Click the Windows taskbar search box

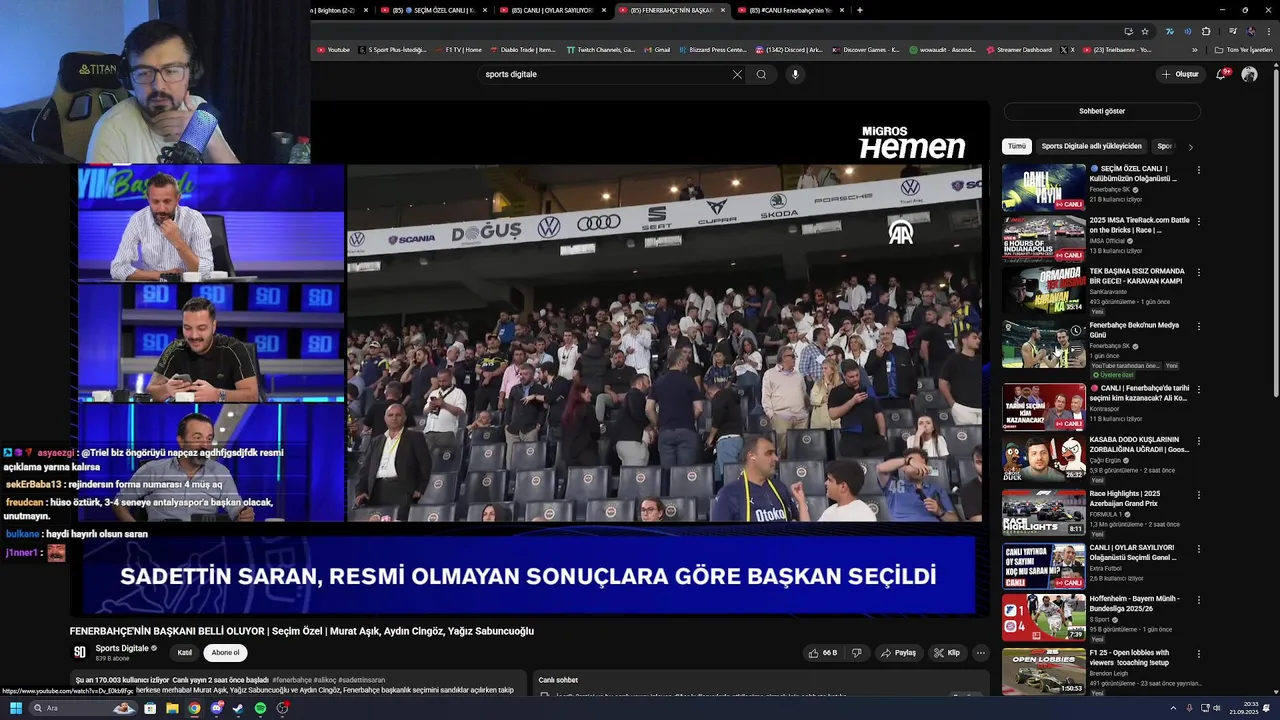(x=83, y=708)
